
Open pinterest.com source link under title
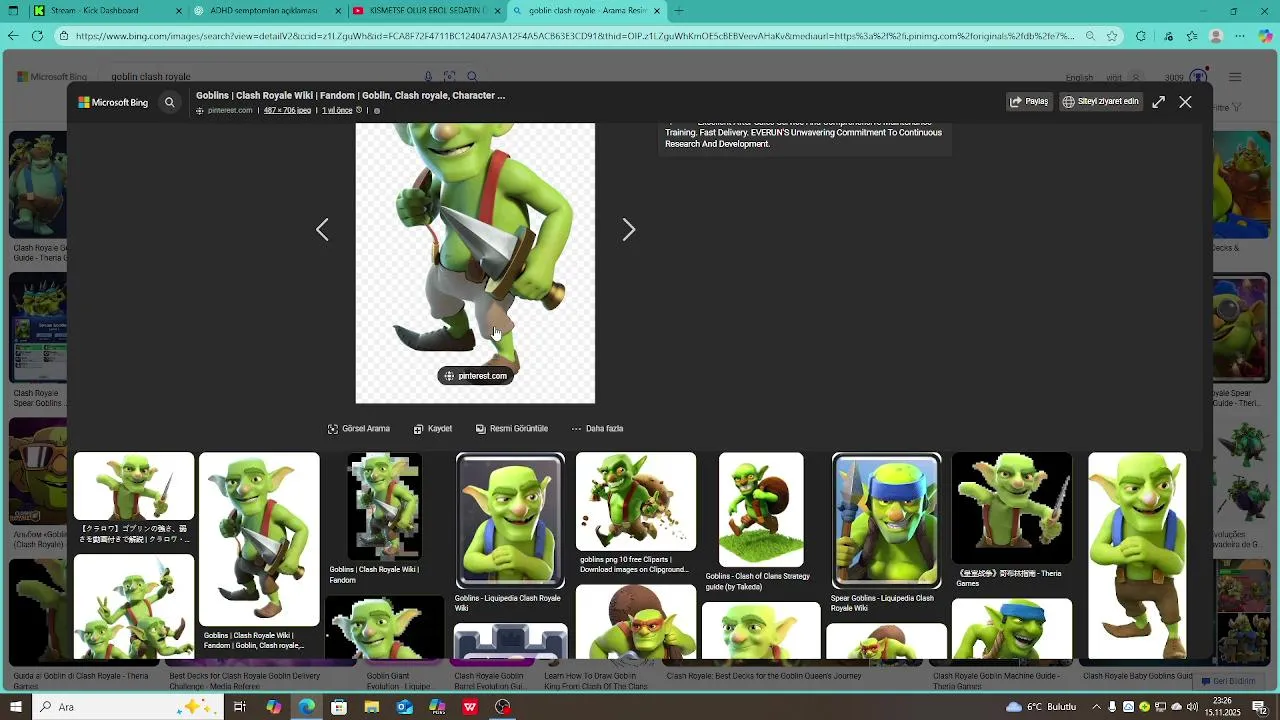[x=230, y=110]
